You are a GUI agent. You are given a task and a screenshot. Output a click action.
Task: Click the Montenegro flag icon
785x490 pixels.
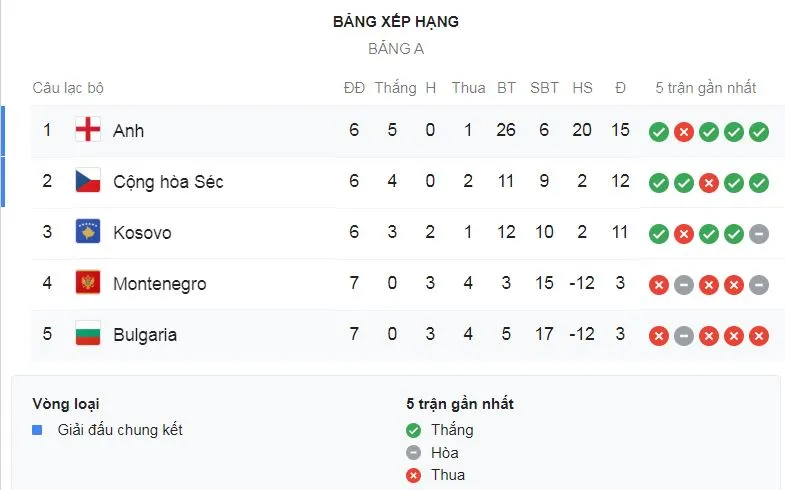(x=88, y=283)
